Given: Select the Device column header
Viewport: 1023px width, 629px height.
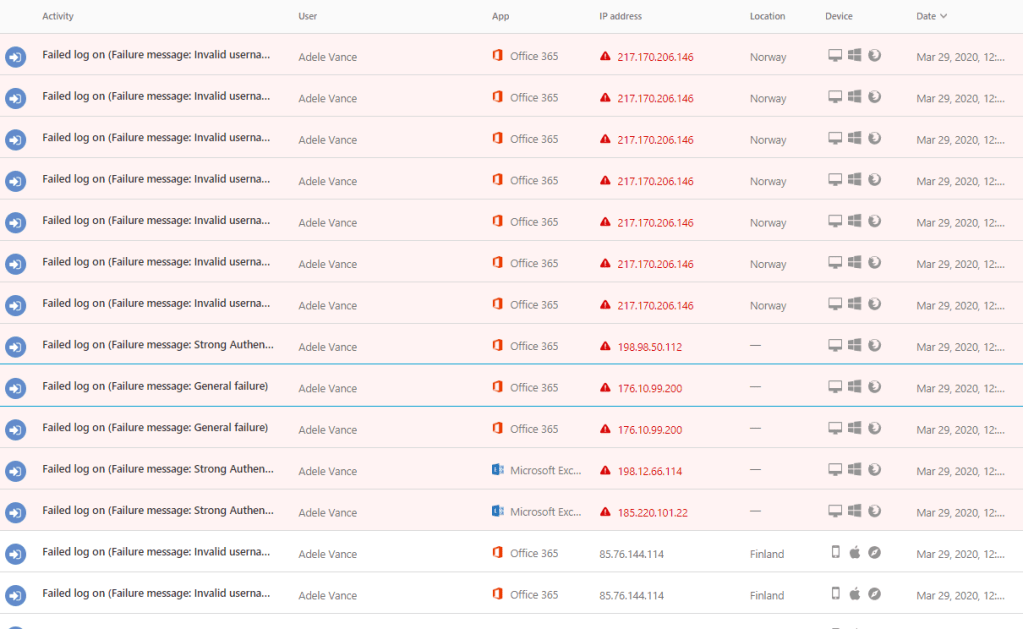Looking at the screenshot, I should 839,16.
